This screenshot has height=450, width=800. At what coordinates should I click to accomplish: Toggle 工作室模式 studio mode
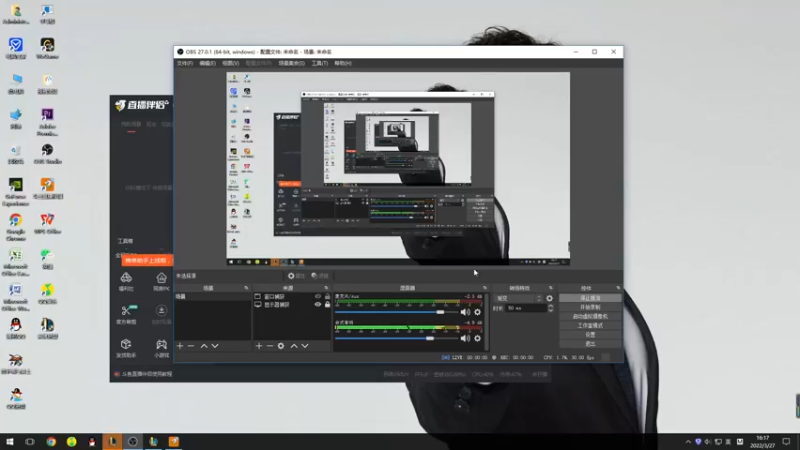pos(590,326)
